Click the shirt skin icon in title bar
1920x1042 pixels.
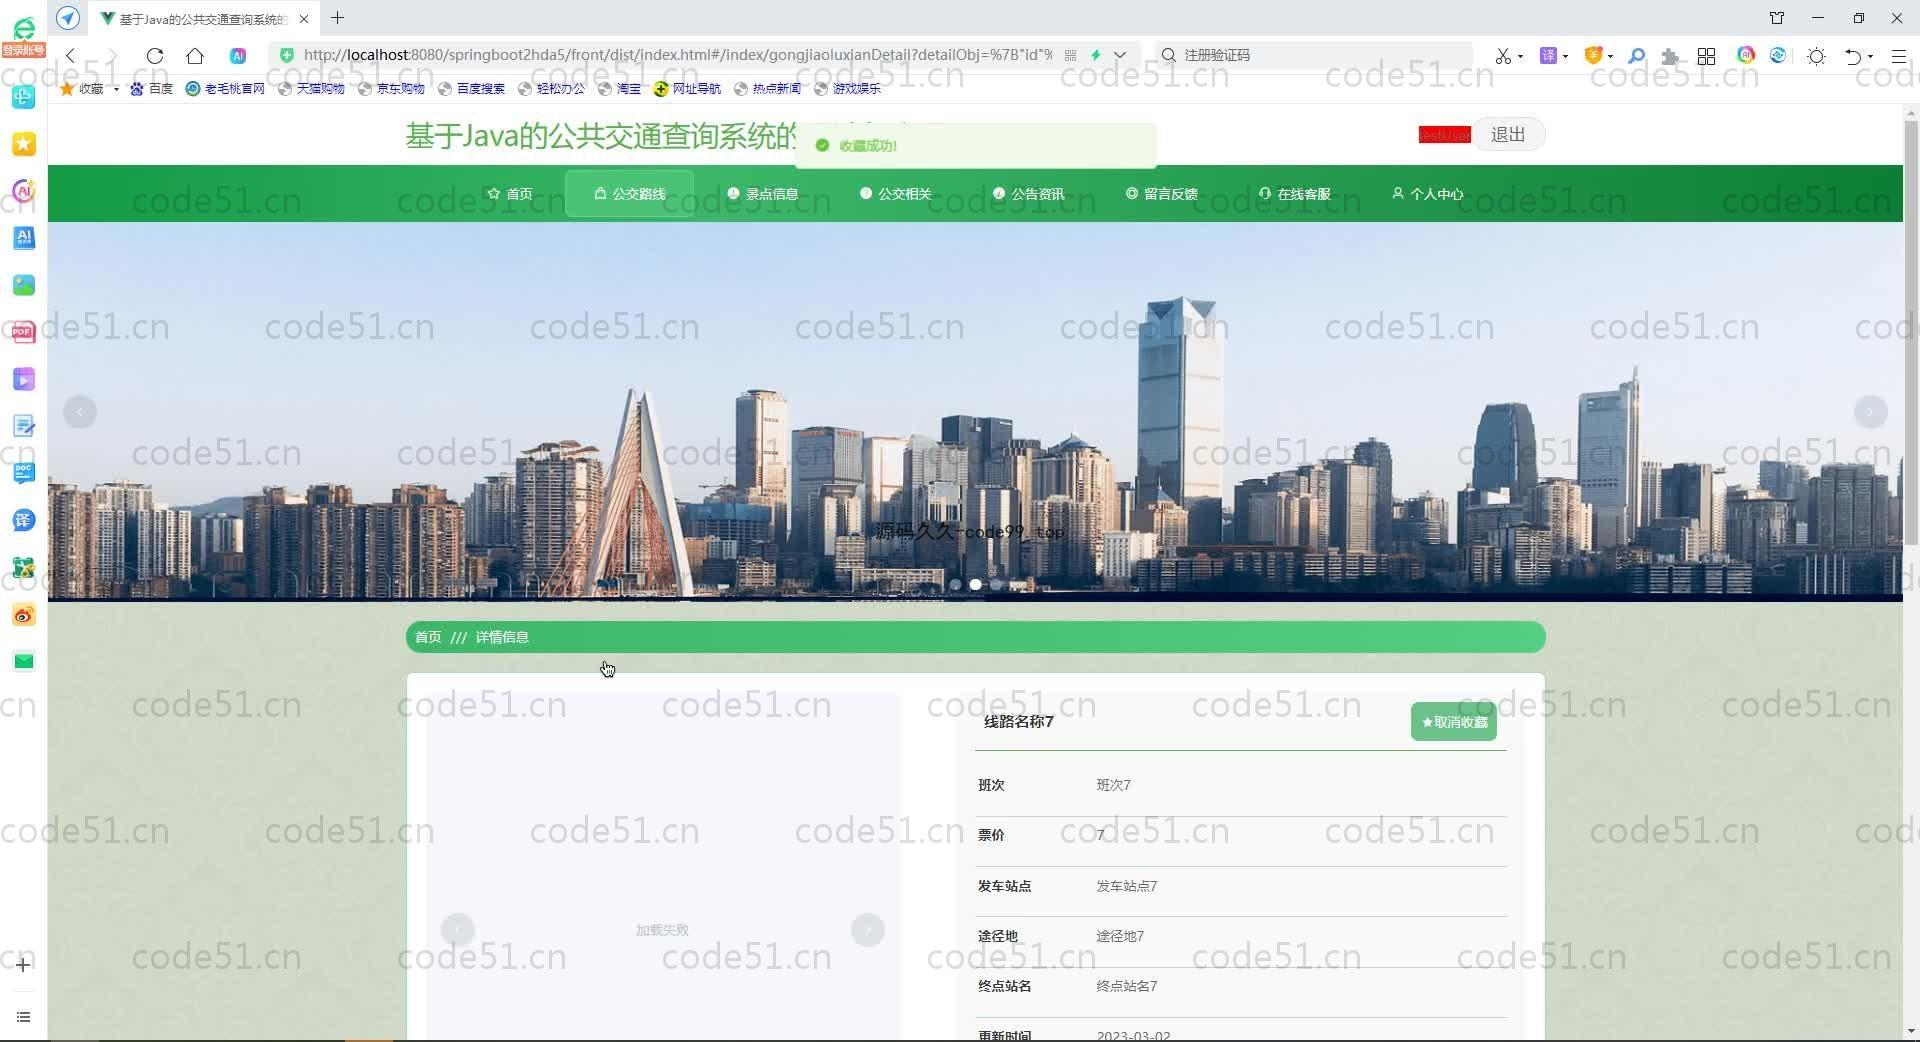(1777, 18)
